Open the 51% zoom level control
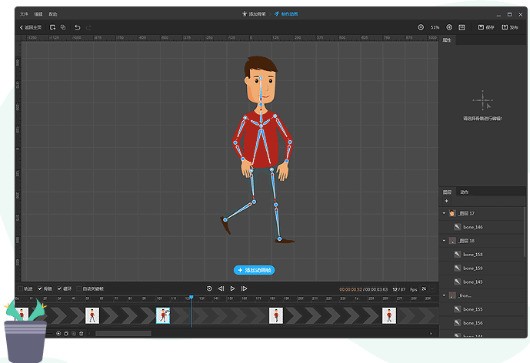The width and height of the screenshot is (530, 363). (x=435, y=27)
